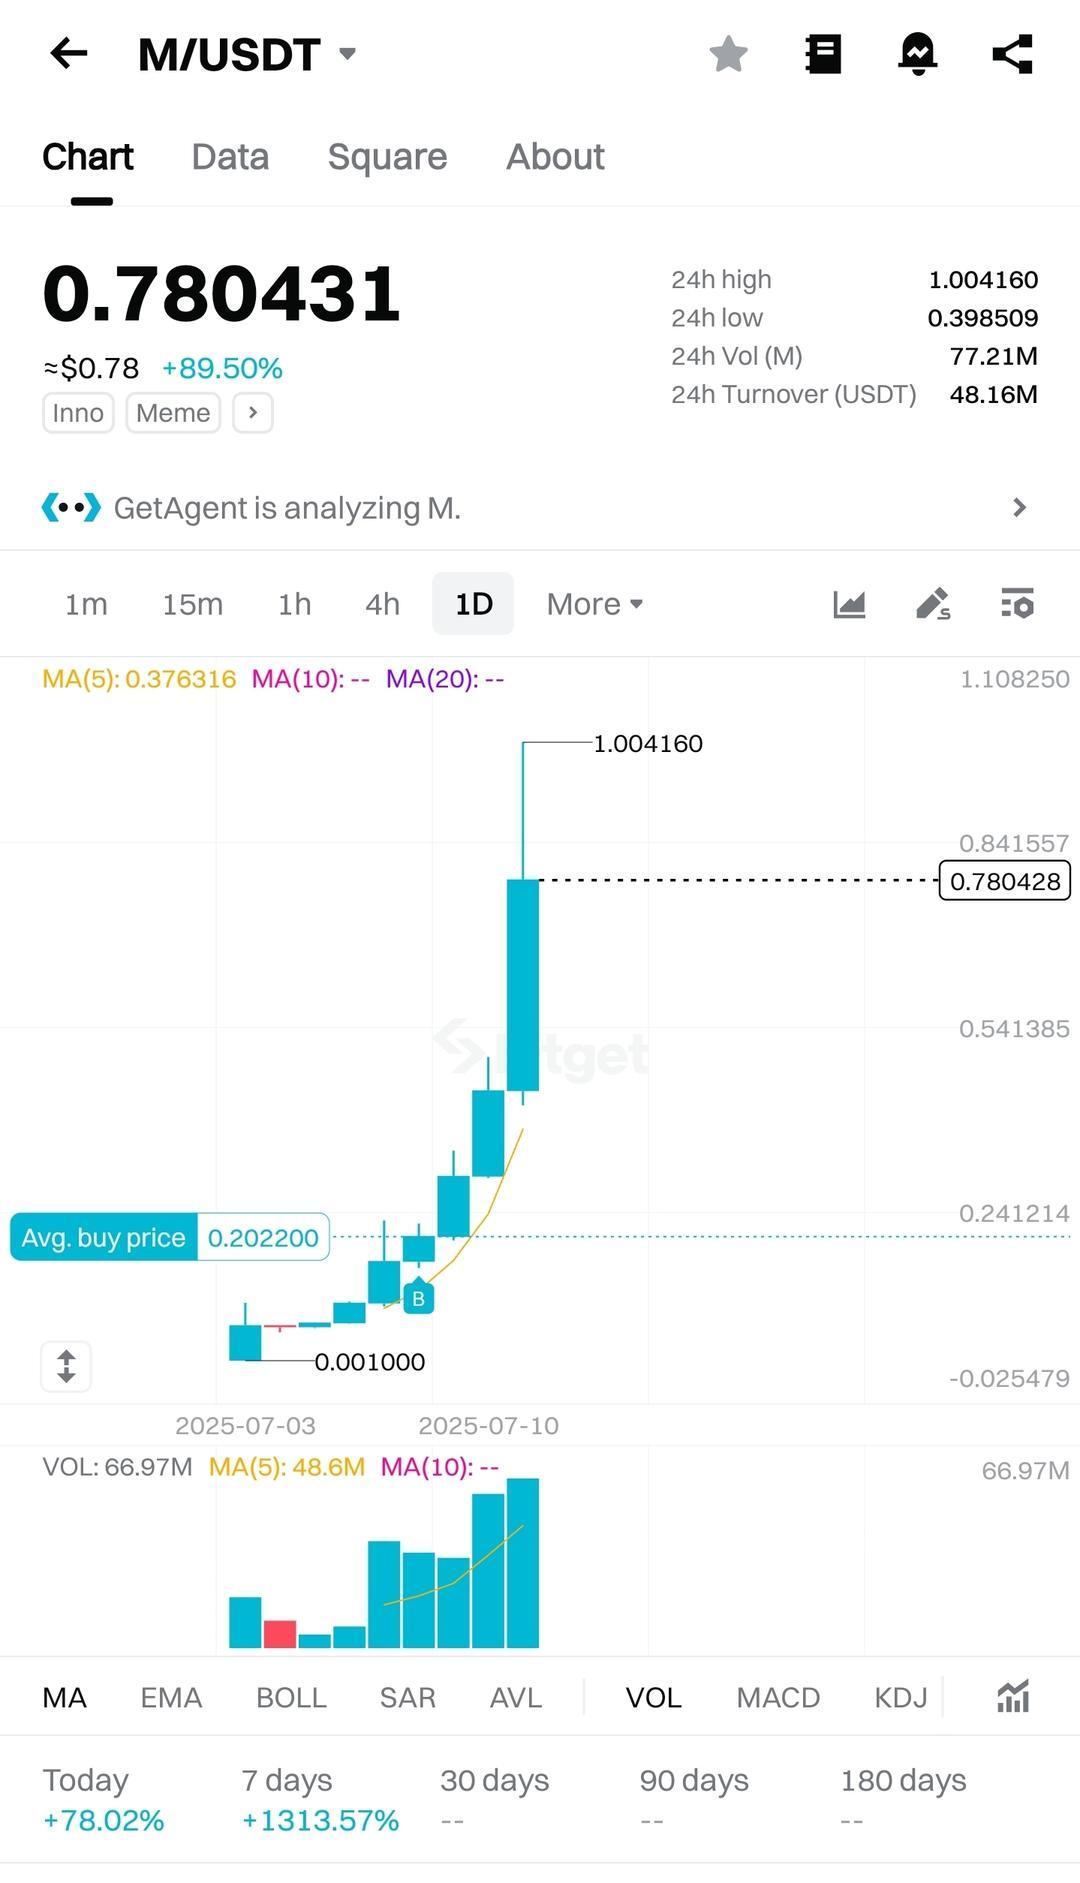Toggle the MA indicator
Screen dimensions: 1080x1883
(x=64, y=1697)
